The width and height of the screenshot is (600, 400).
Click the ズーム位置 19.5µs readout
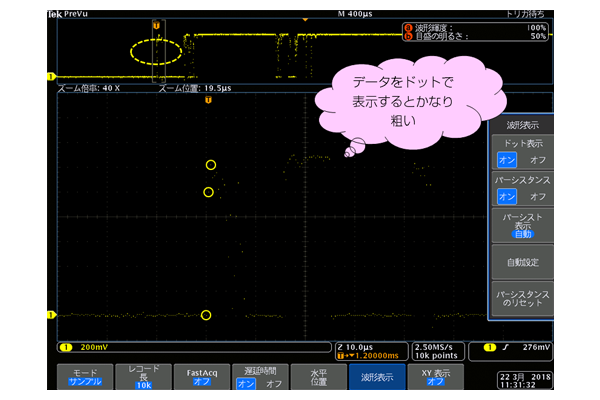pos(195,88)
